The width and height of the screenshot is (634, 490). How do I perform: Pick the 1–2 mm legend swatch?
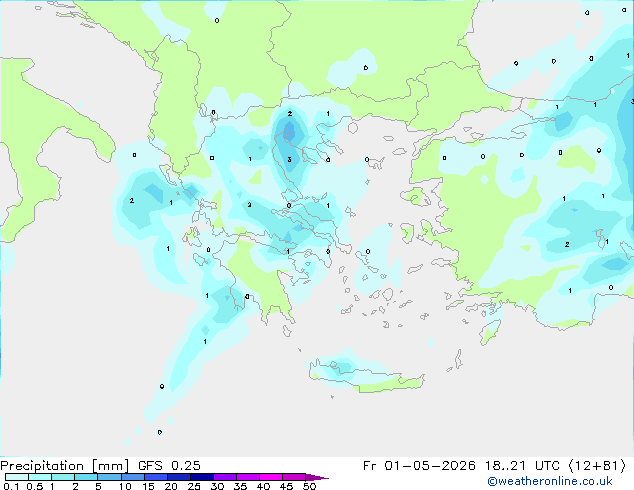coord(63,477)
